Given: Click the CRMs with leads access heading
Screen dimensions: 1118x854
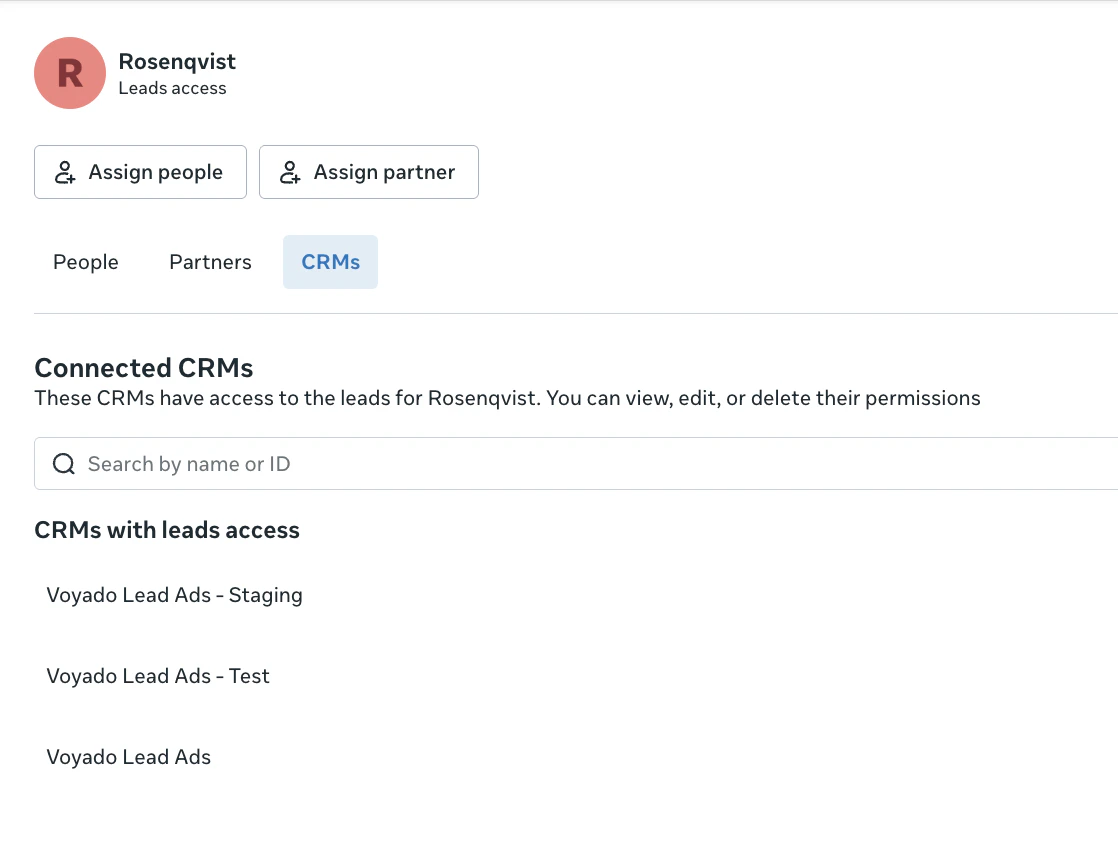Looking at the screenshot, I should pos(167,530).
